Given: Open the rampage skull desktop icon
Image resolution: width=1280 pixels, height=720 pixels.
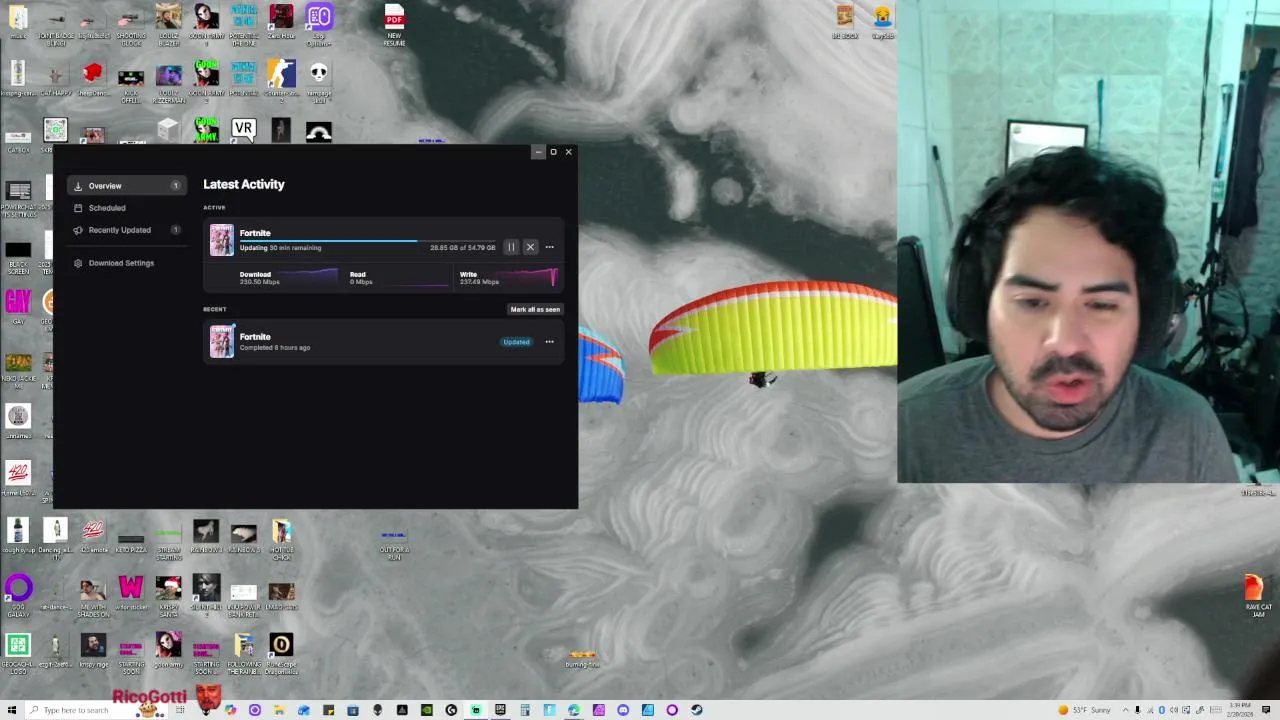Looking at the screenshot, I should (x=319, y=82).
